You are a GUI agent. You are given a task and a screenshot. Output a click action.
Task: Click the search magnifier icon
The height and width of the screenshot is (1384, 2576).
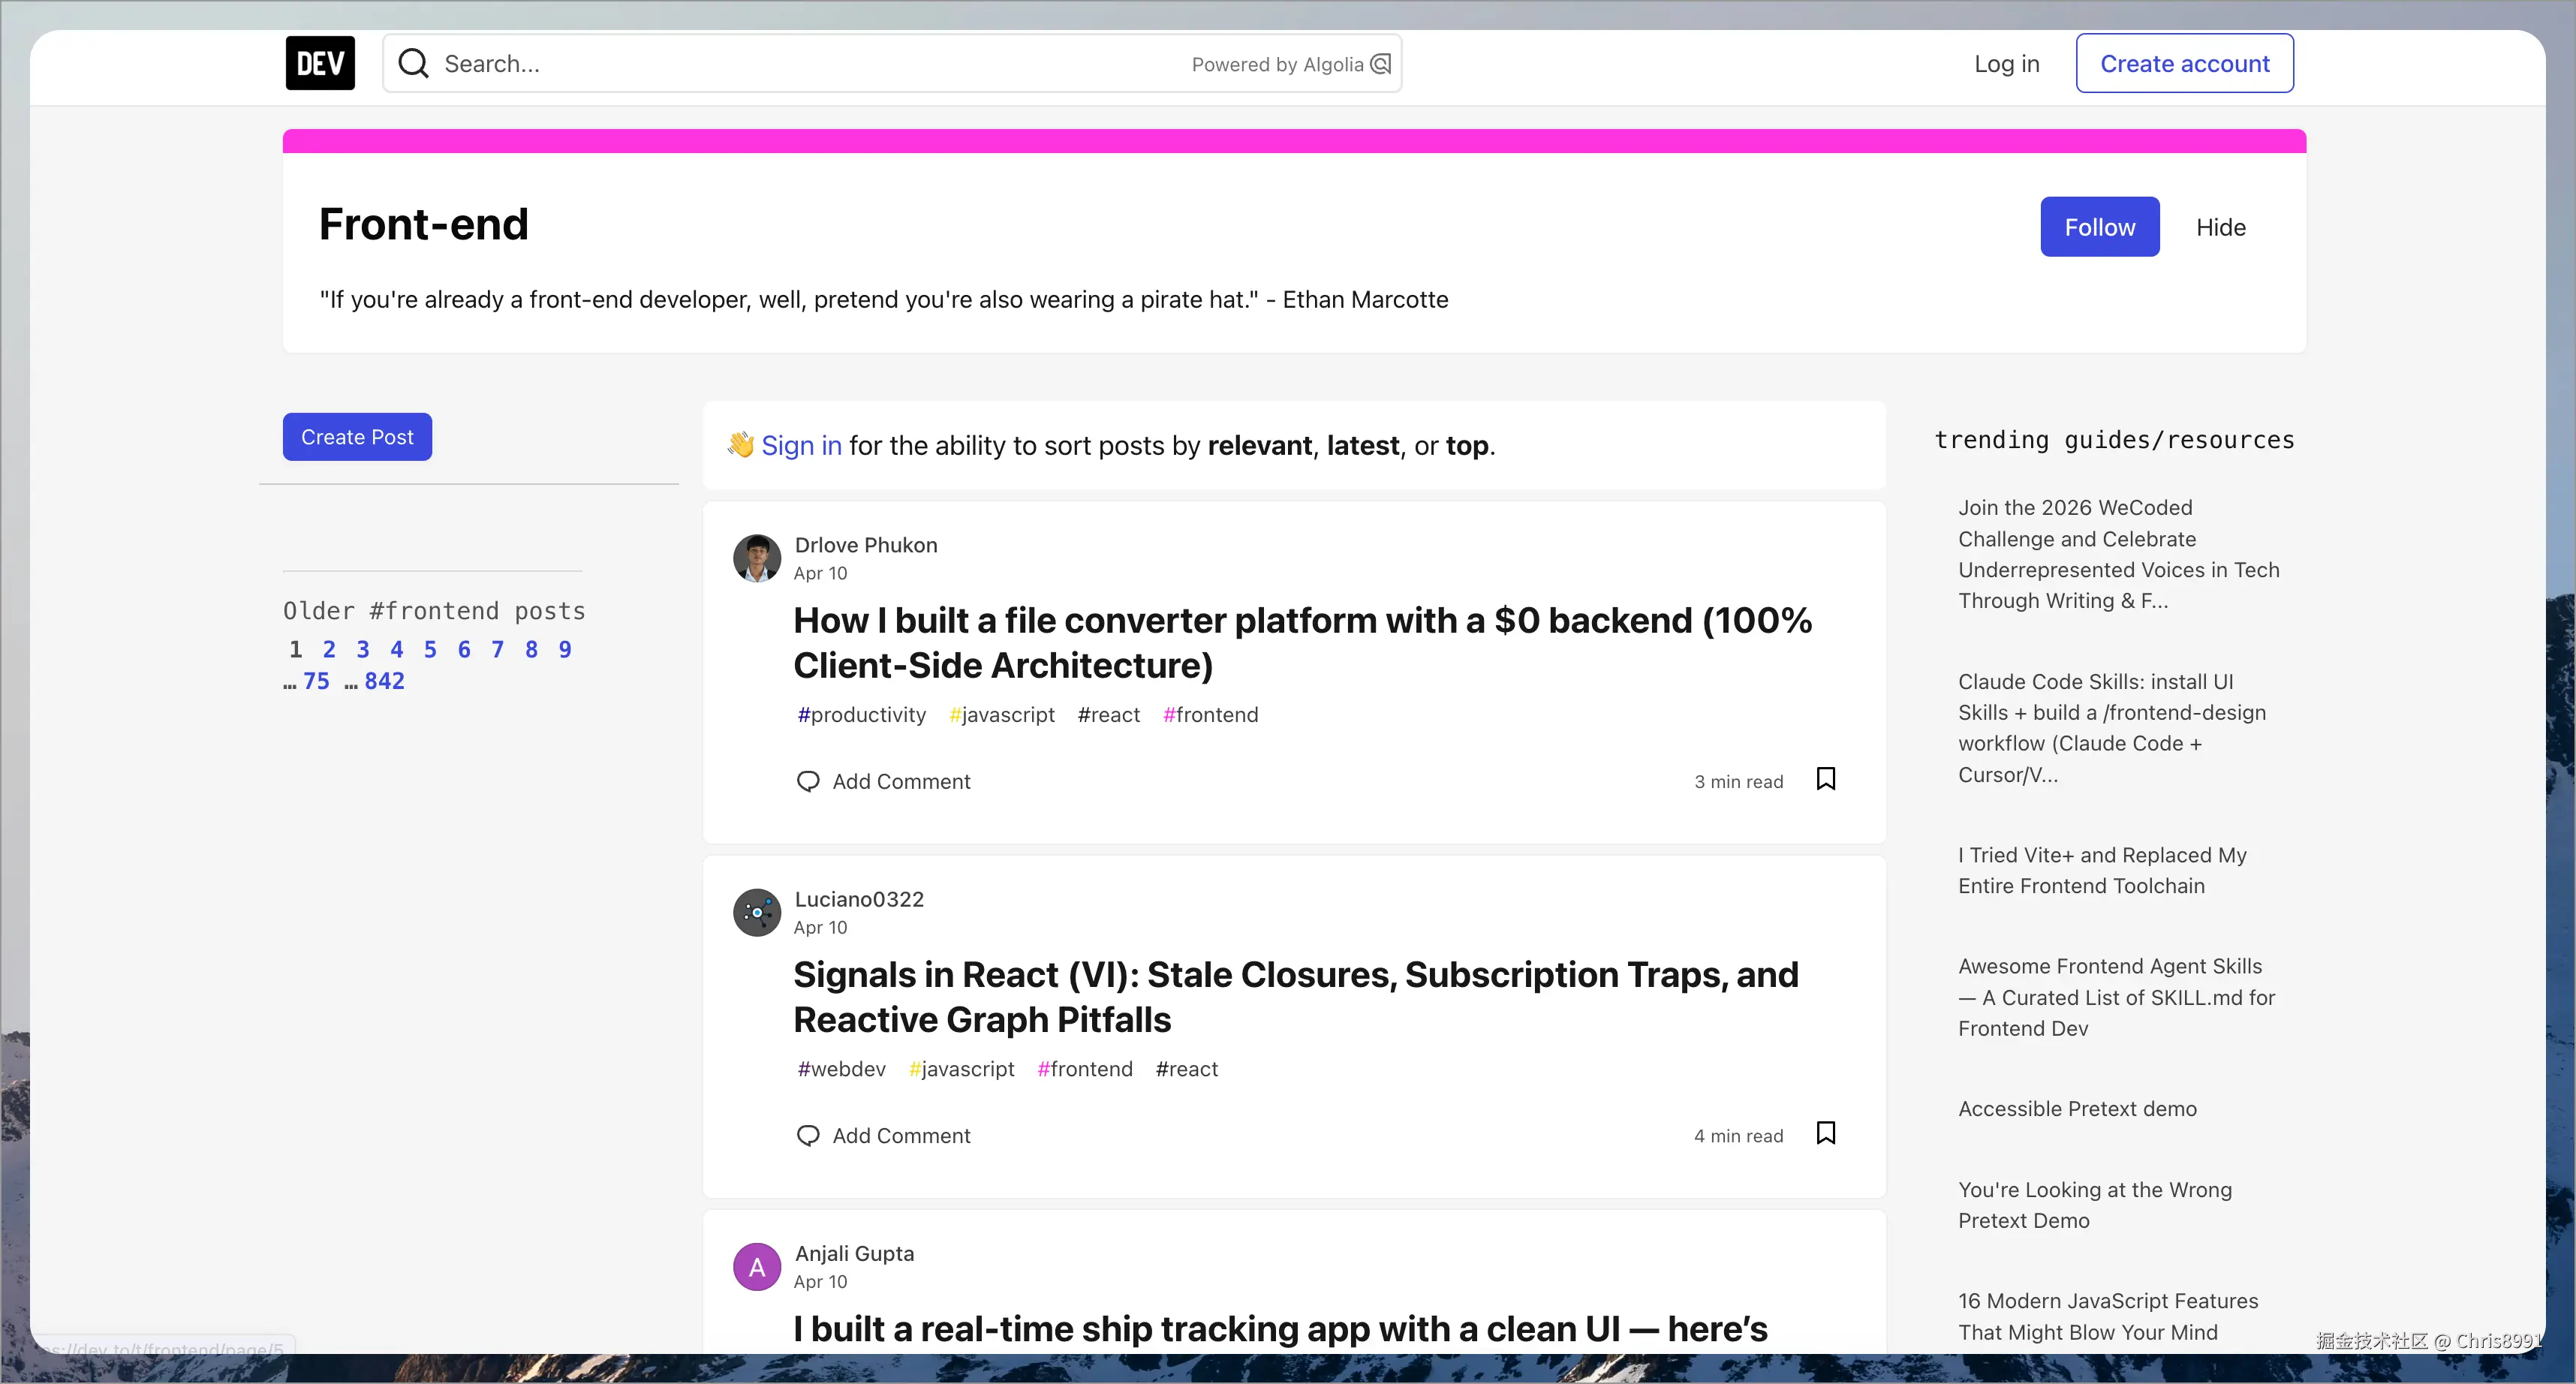point(413,64)
